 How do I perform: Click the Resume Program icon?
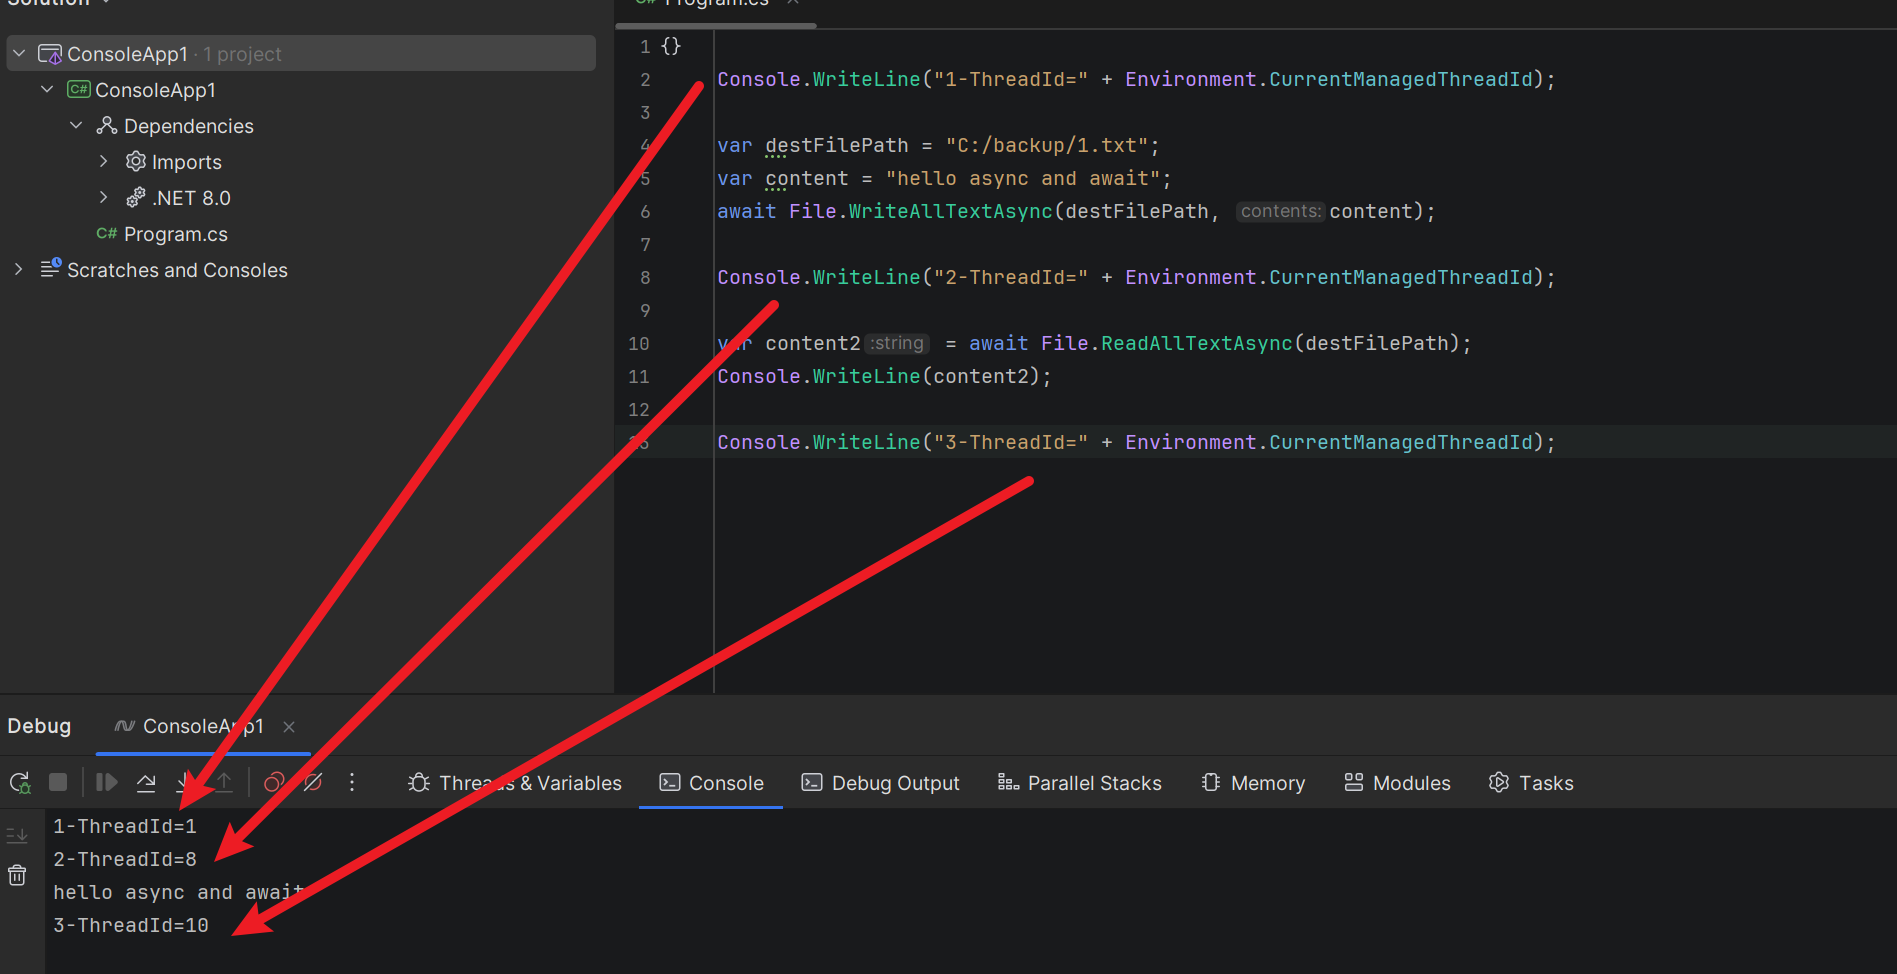click(x=106, y=783)
